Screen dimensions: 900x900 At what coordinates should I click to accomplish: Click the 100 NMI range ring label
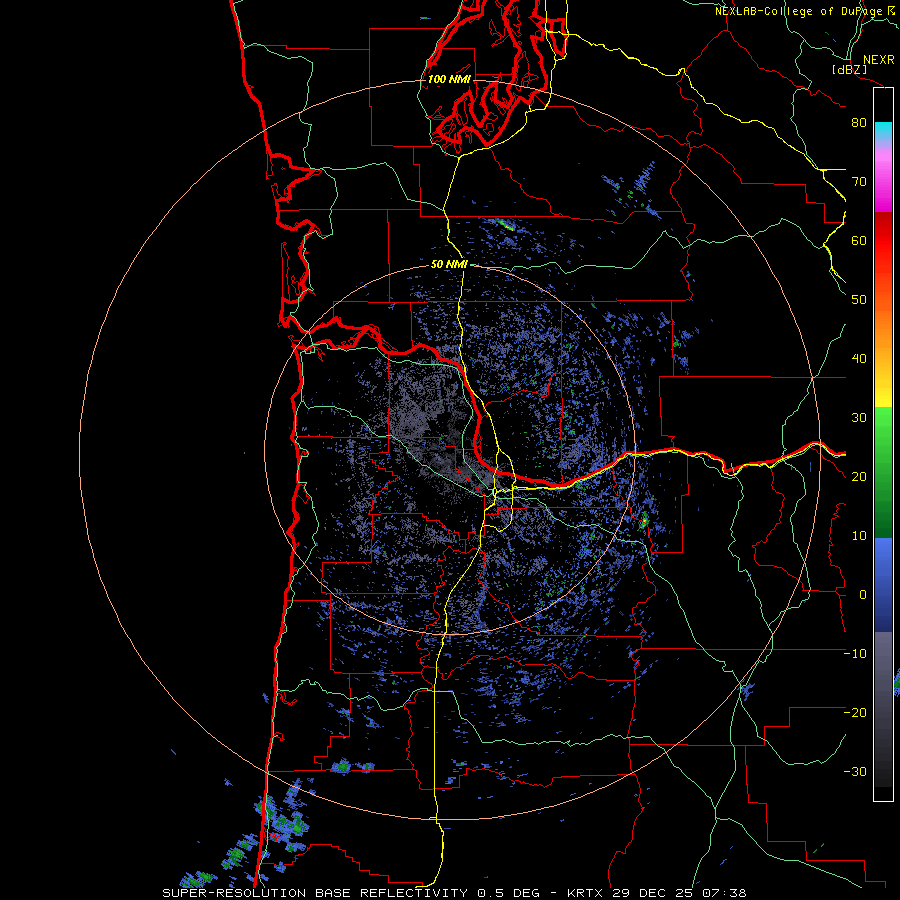[449, 79]
